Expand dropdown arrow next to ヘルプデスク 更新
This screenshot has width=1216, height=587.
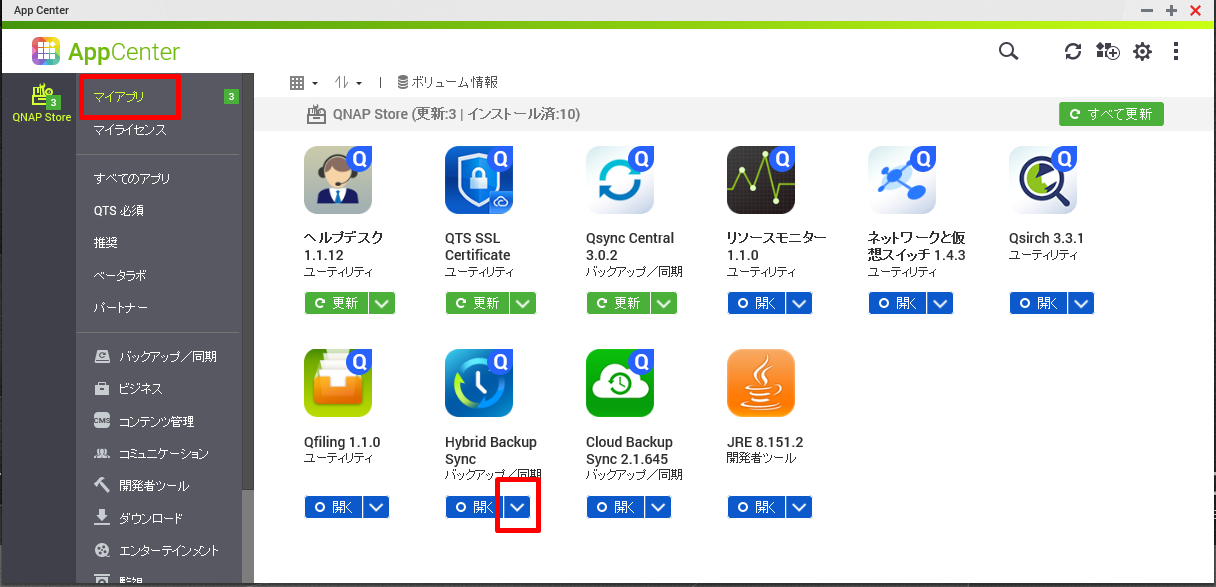click(x=382, y=303)
